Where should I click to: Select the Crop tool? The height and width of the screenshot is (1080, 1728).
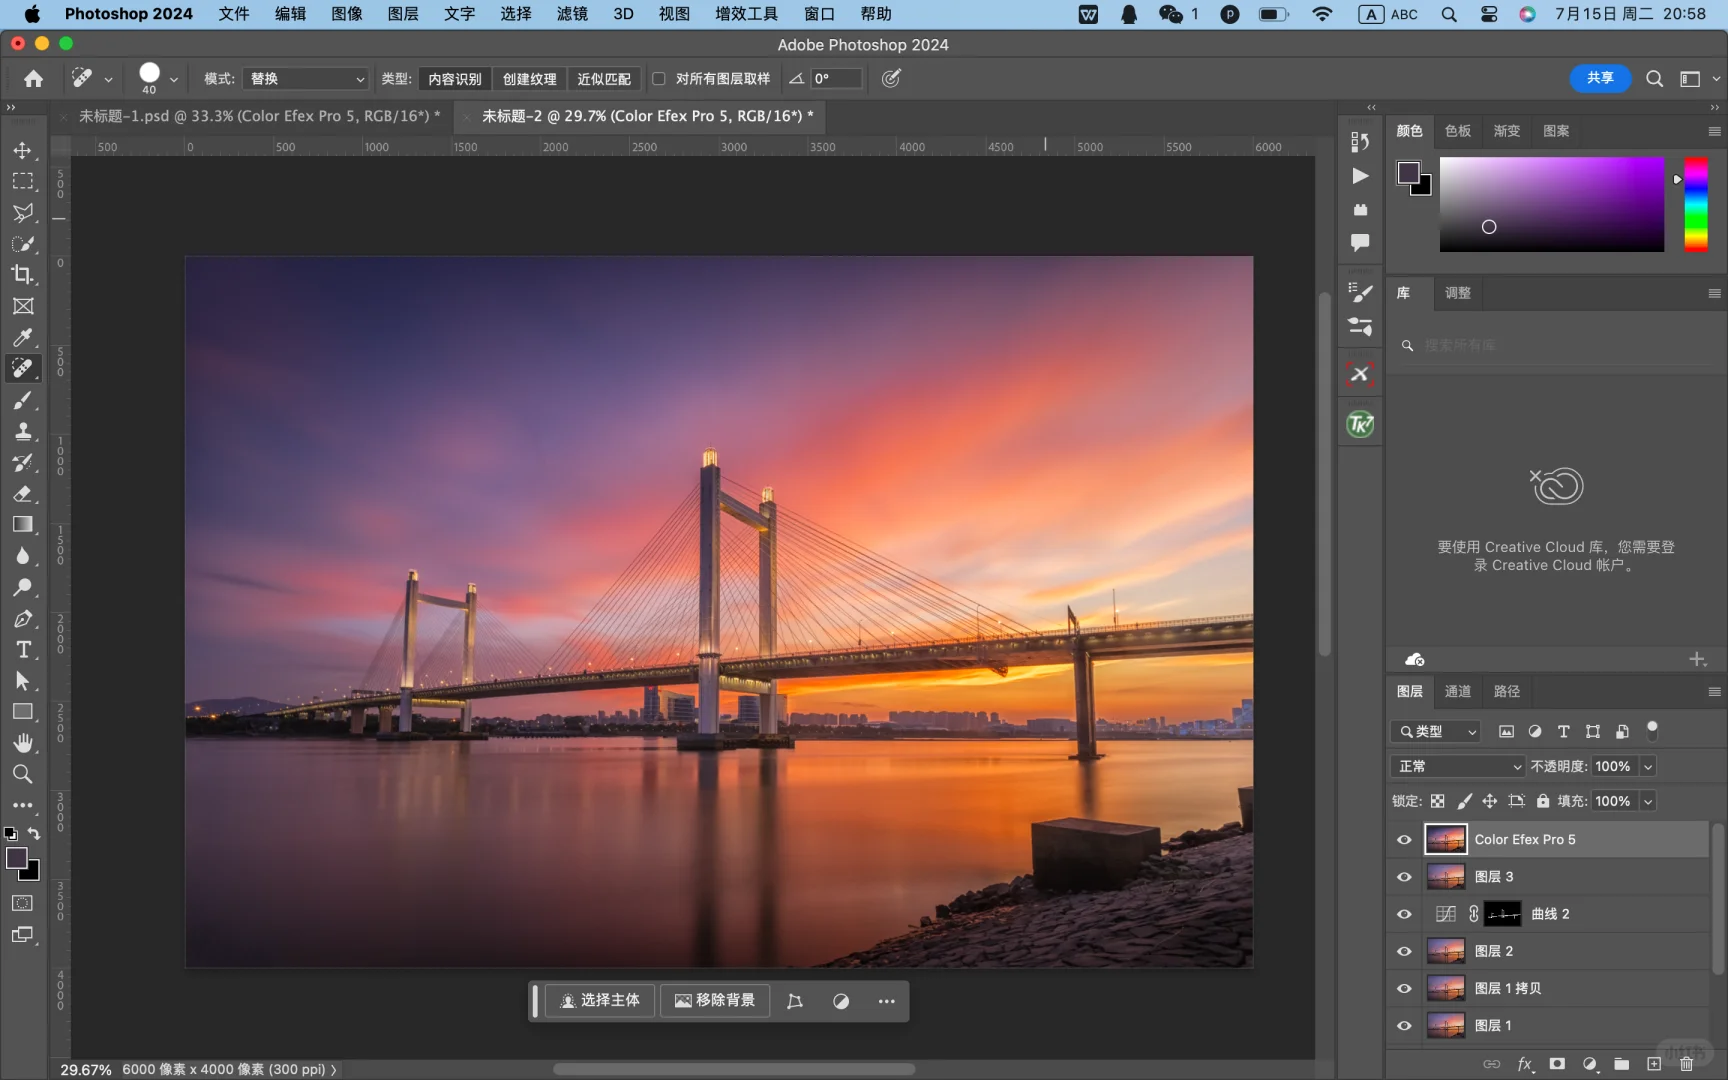(22, 275)
